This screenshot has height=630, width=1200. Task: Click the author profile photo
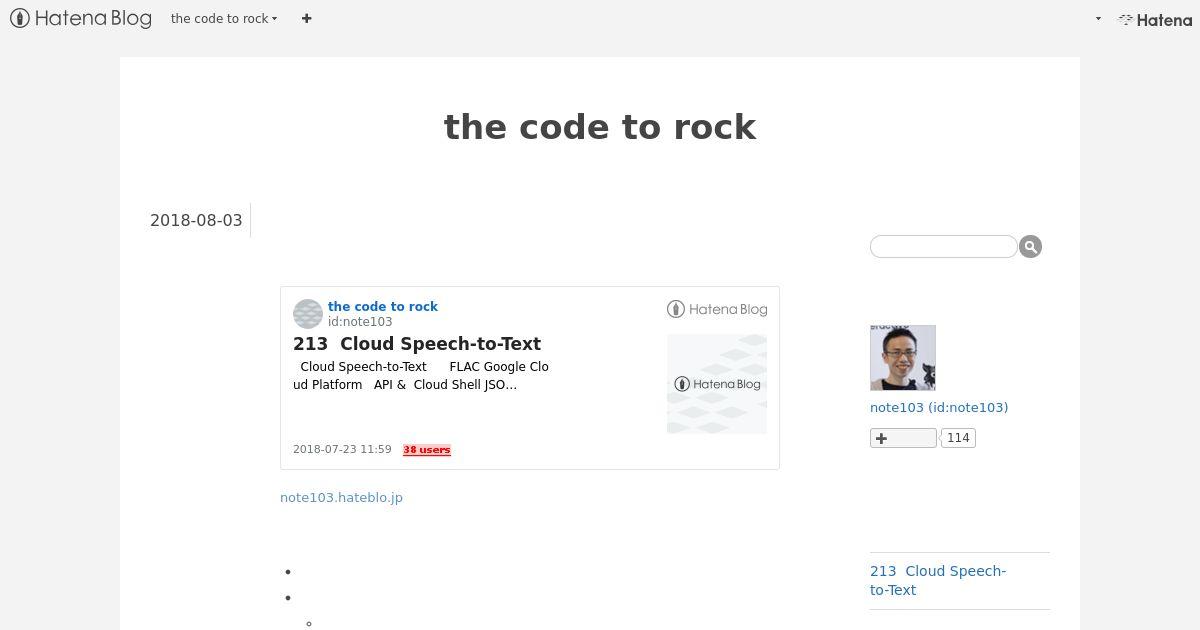[903, 357]
